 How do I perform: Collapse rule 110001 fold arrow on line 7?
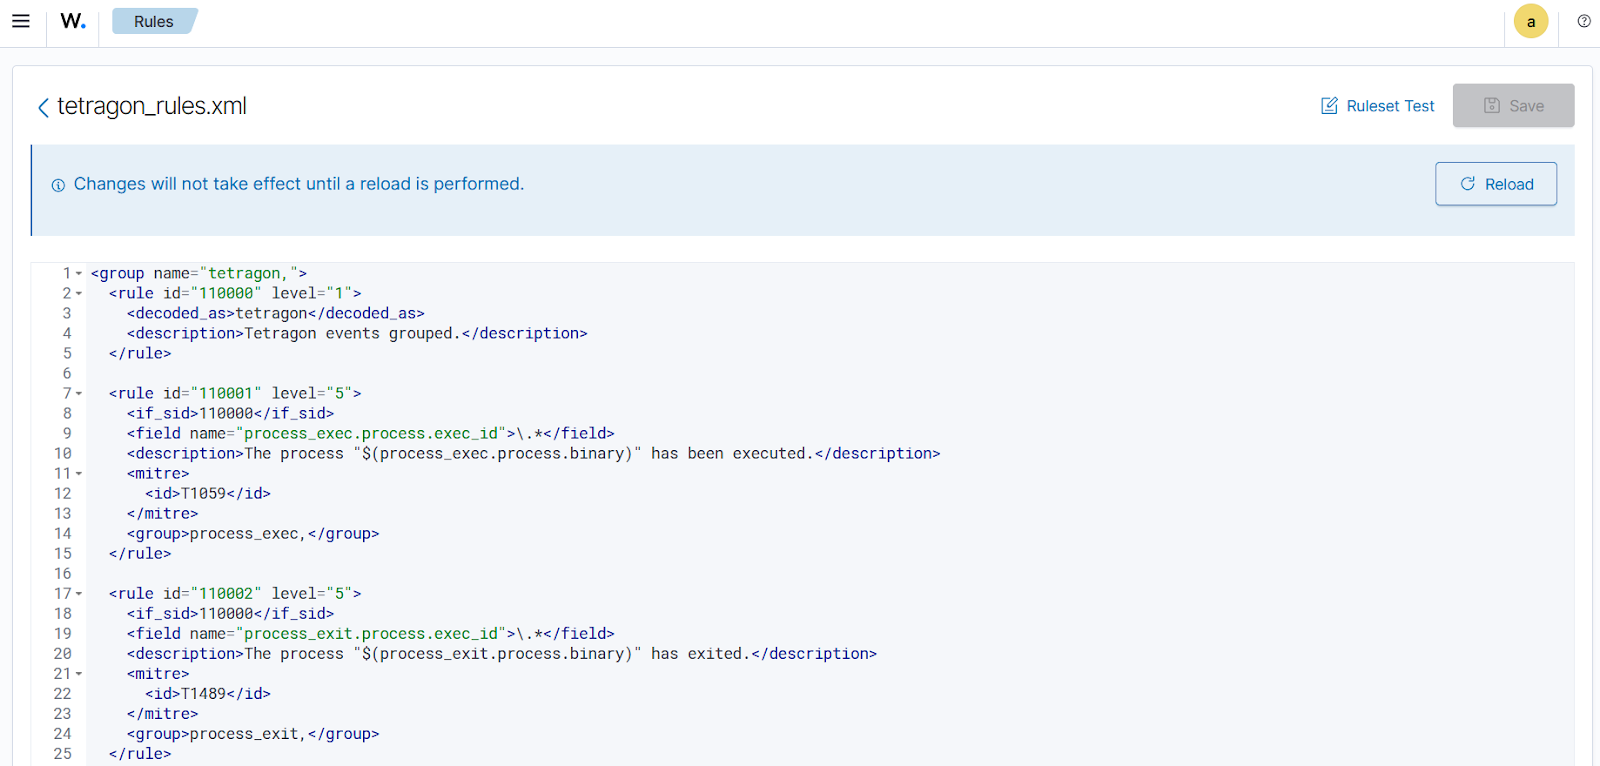79,394
